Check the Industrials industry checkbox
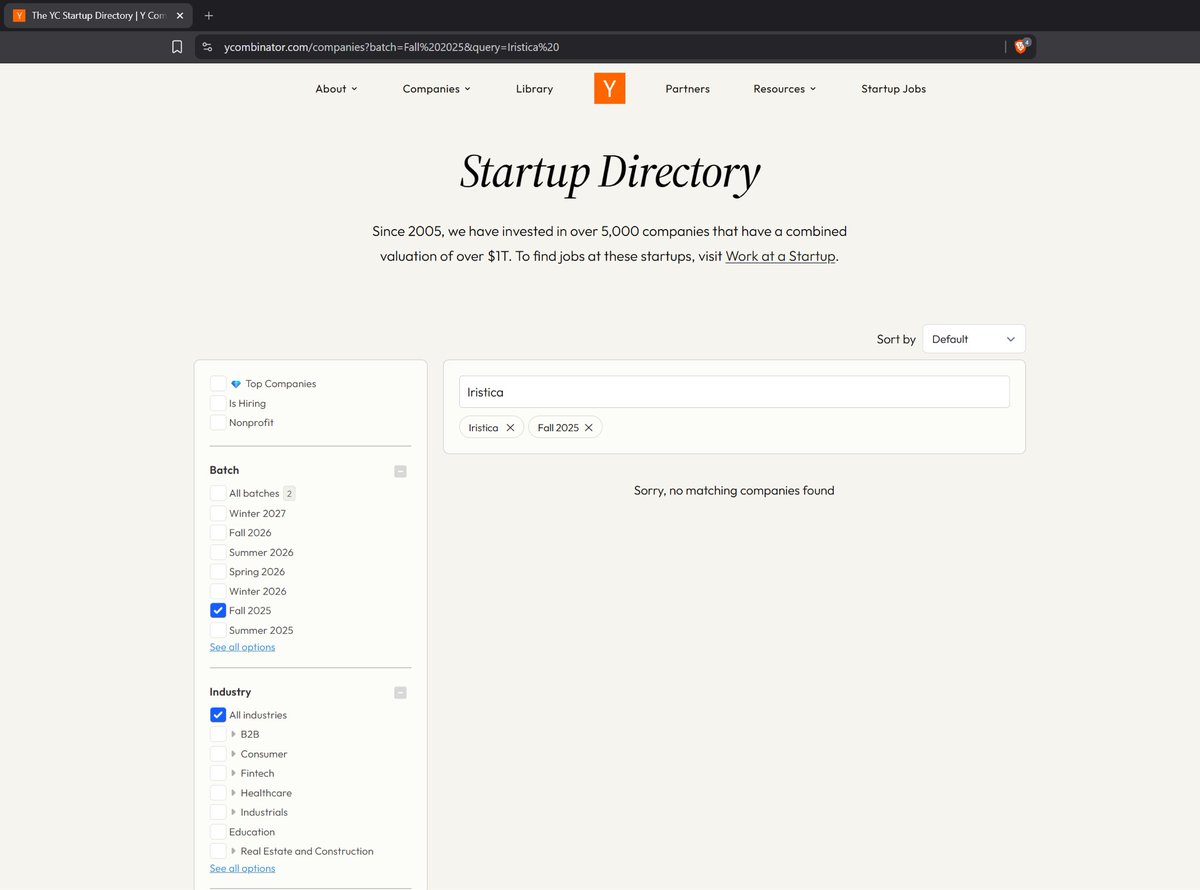The width and height of the screenshot is (1200, 890). 218,812
